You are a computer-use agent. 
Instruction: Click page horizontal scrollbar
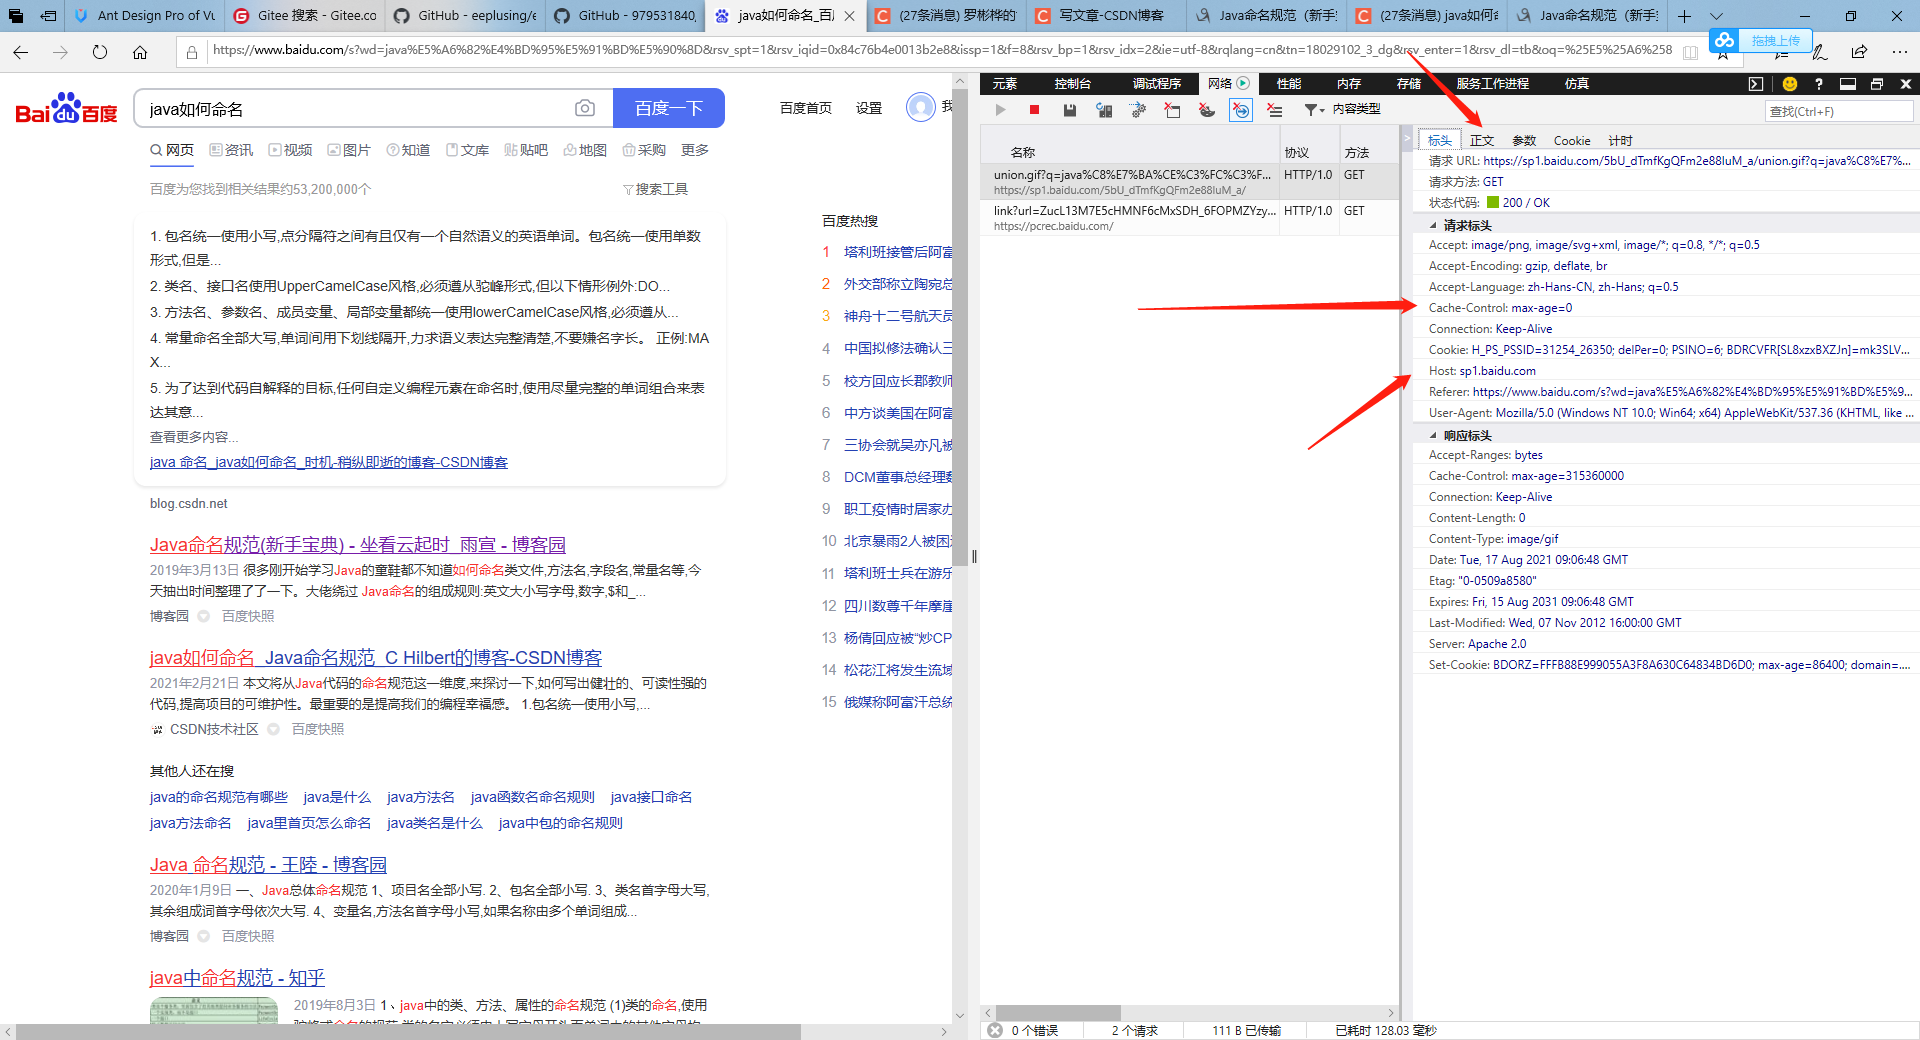pyautogui.click(x=409, y=1031)
